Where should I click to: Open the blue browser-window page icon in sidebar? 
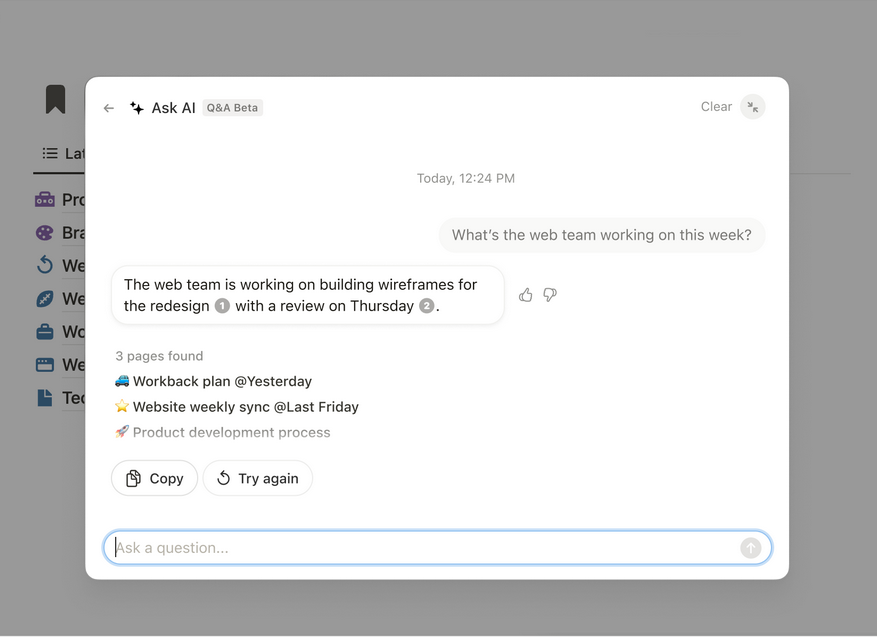pyautogui.click(x=45, y=365)
